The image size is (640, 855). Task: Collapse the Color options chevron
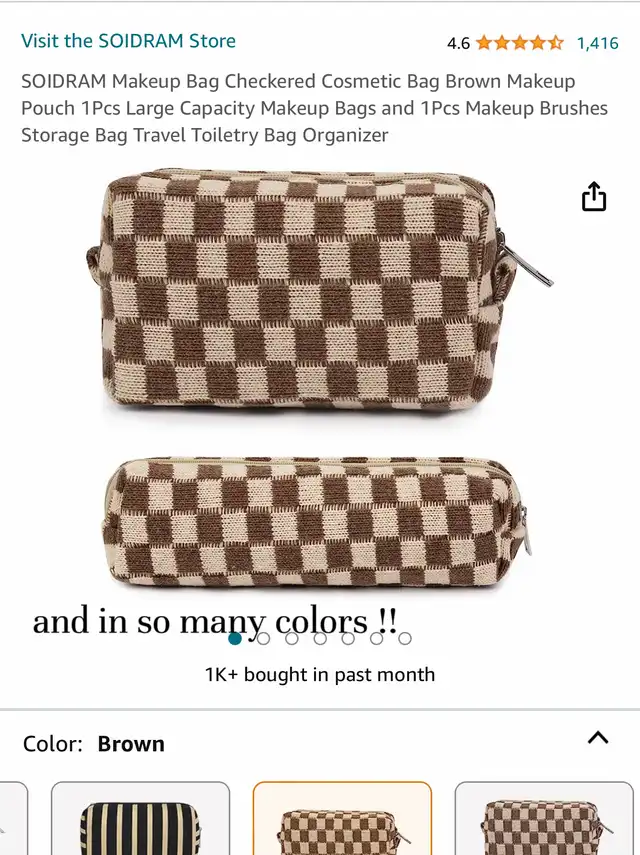pos(598,737)
